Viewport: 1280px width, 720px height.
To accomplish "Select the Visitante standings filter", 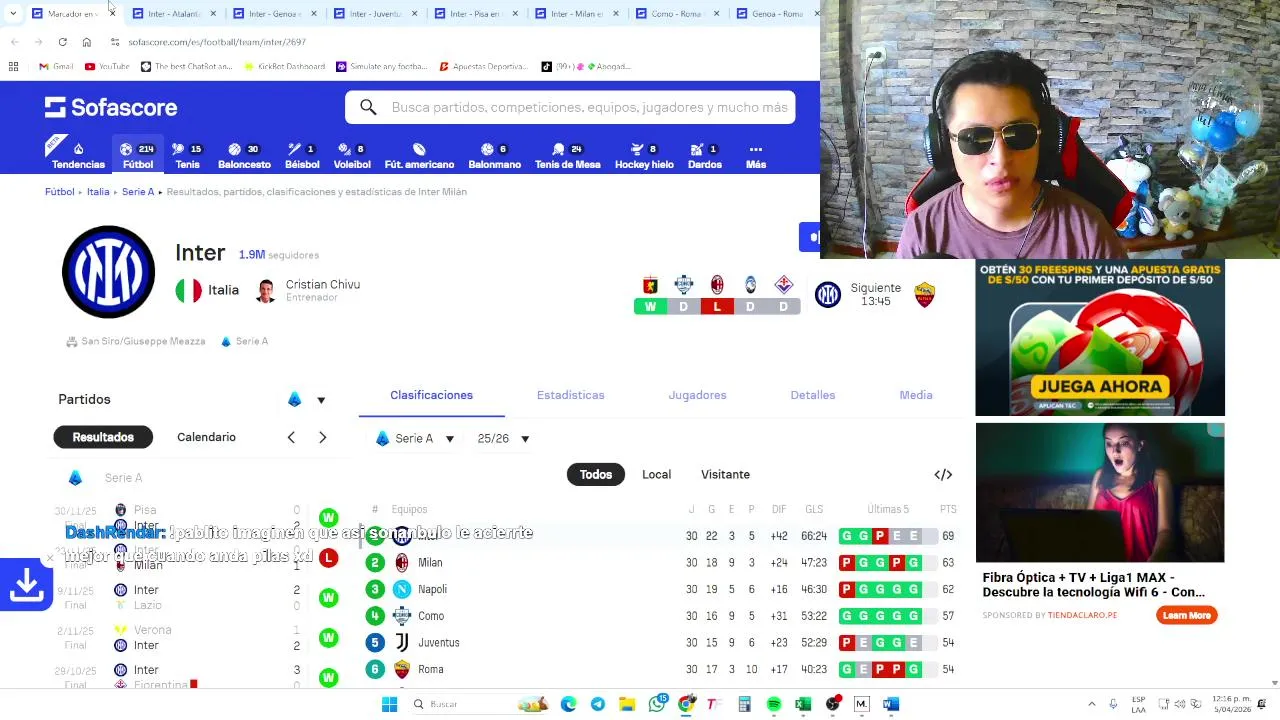I will [725, 474].
